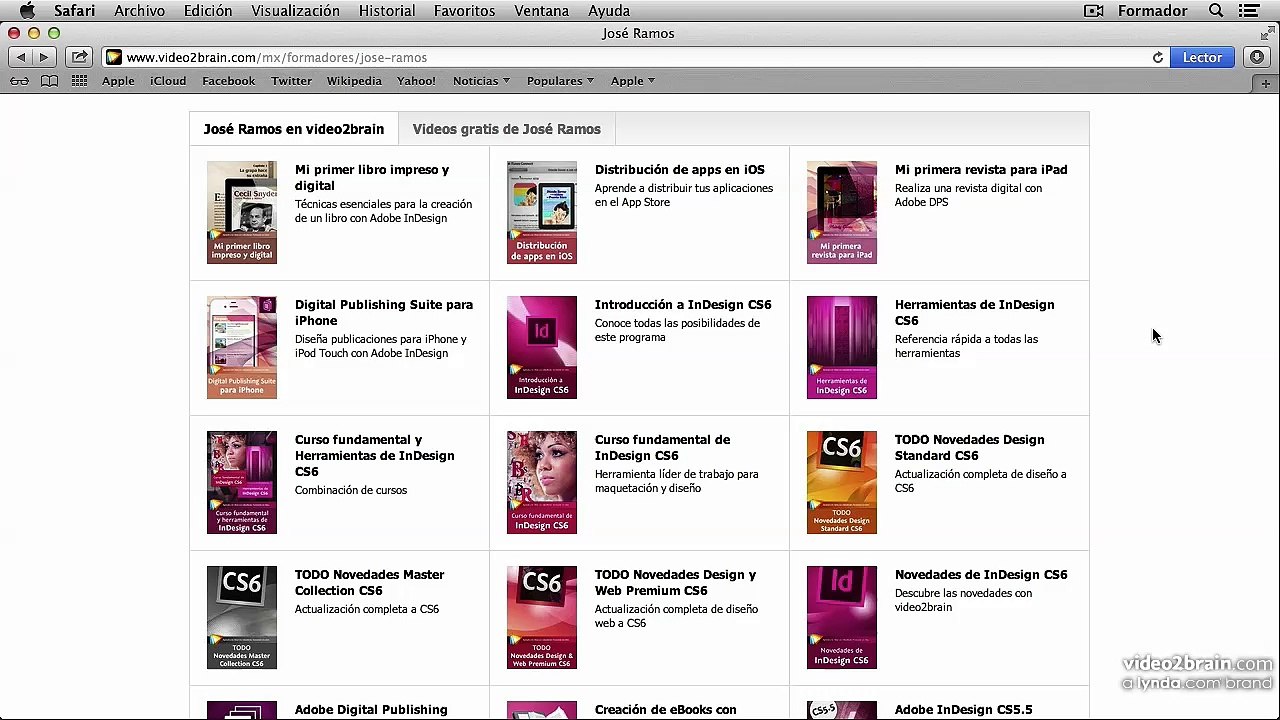Click the Novedades de InDesign CS6 cover
1280x720 pixels.
click(842, 618)
